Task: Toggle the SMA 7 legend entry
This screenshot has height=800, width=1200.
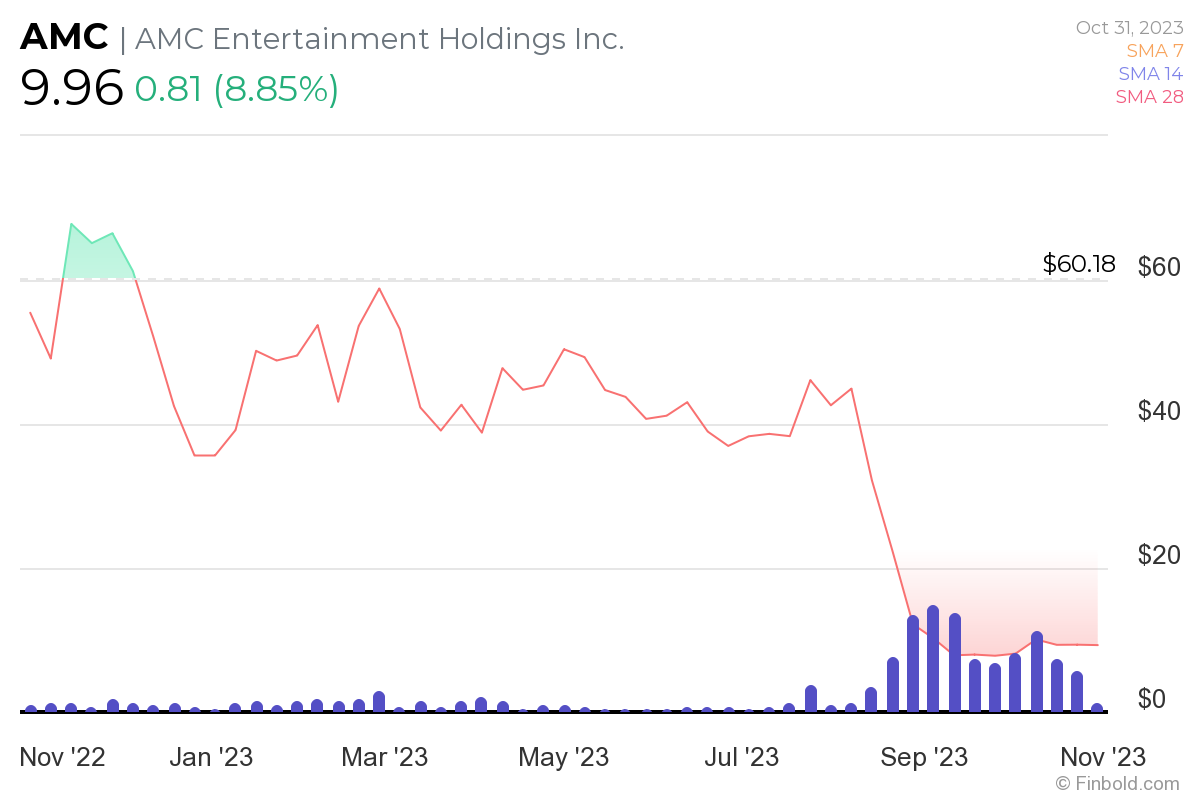Action: 1154,50
